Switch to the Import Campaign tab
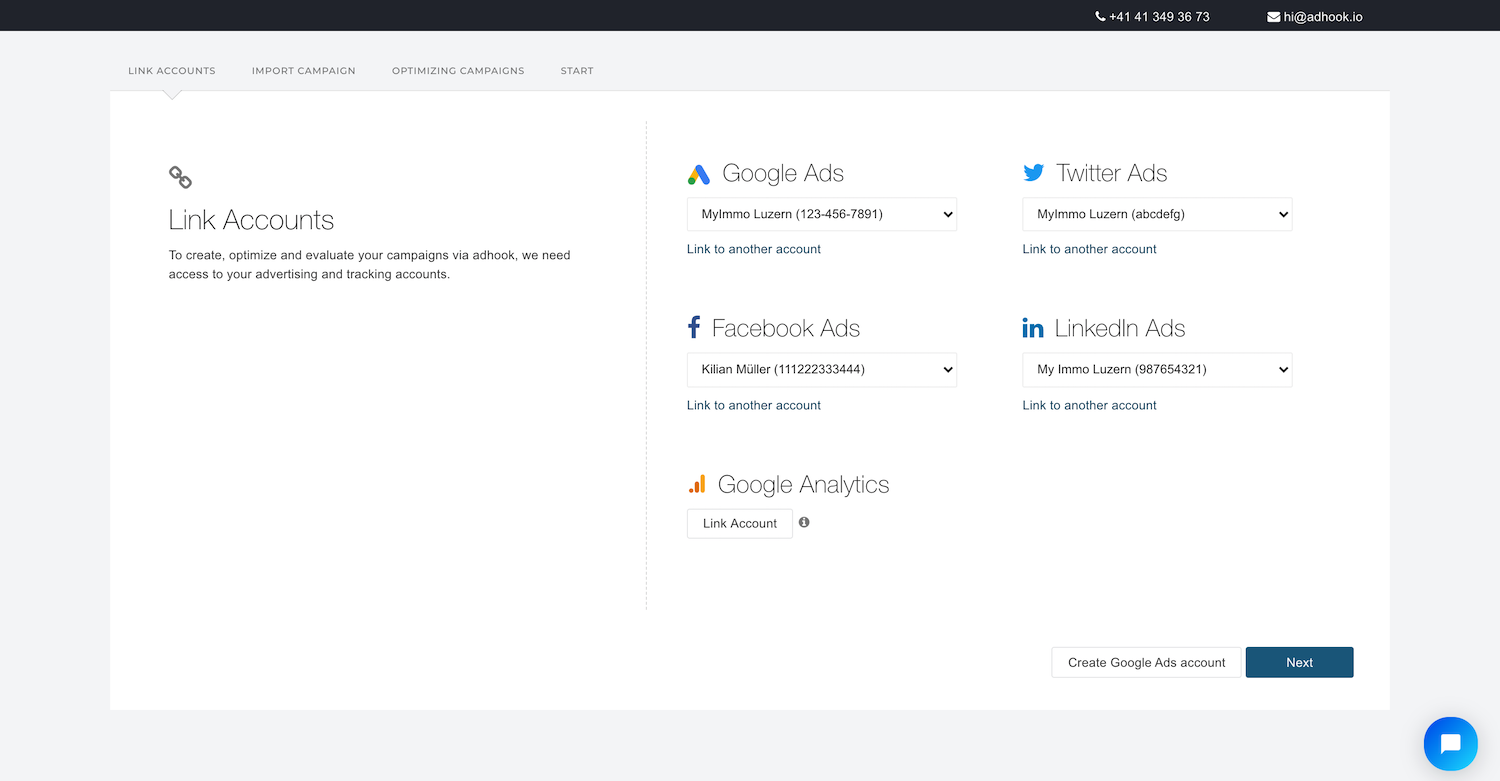1500x781 pixels. (x=304, y=71)
